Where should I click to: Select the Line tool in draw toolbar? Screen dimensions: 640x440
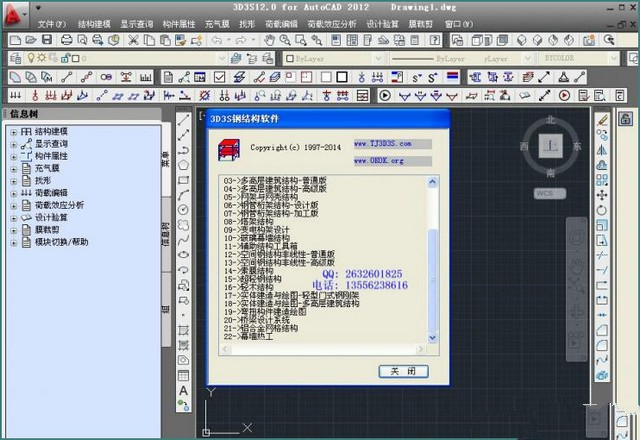184,118
